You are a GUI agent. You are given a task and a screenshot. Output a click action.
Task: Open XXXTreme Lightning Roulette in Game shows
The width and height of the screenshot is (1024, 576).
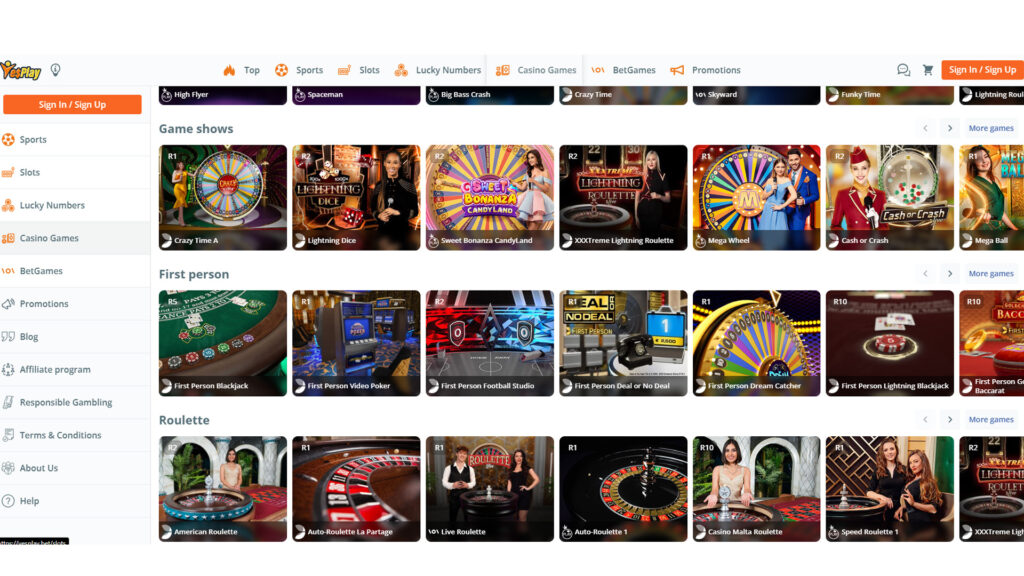point(623,197)
